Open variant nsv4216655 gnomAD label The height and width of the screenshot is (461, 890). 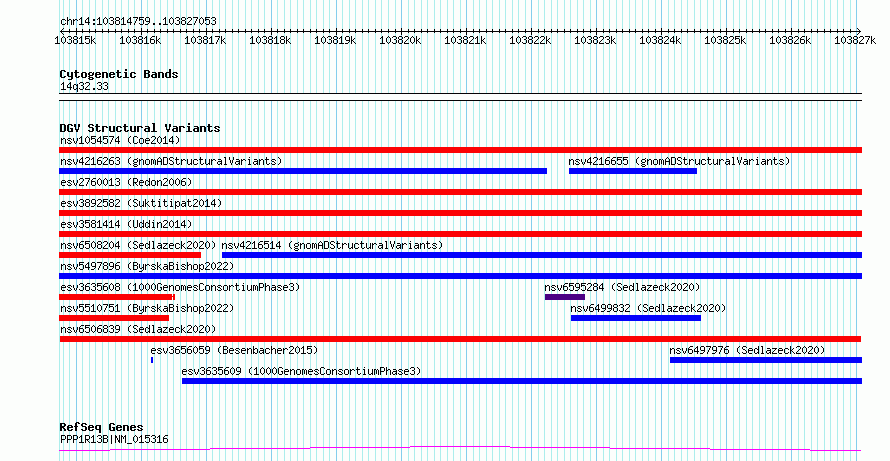[679, 161]
